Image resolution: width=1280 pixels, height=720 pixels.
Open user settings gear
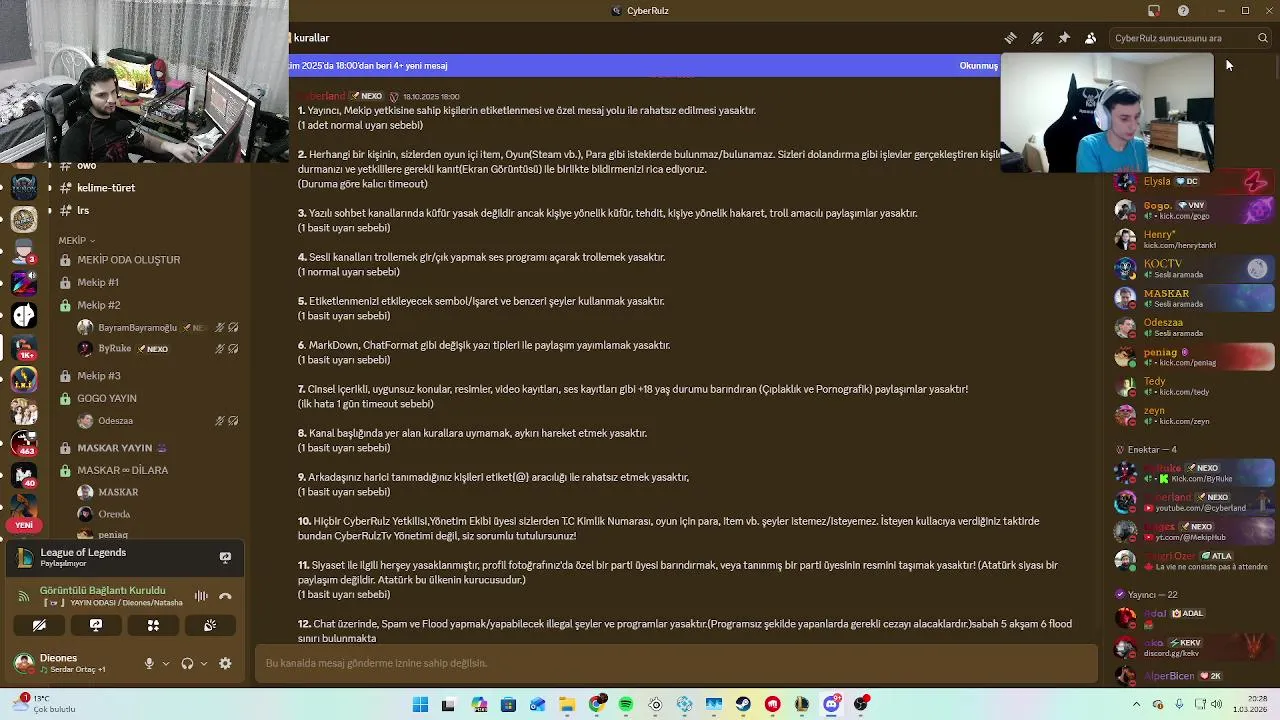point(225,663)
